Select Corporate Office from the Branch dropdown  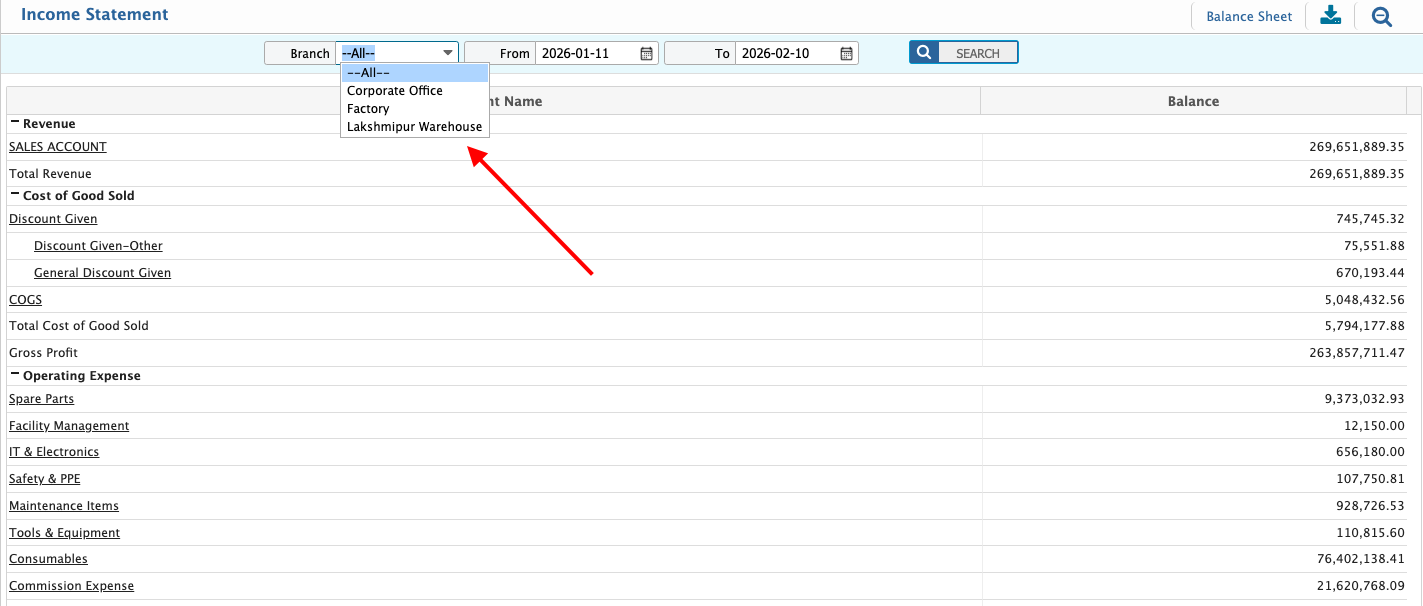(394, 90)
